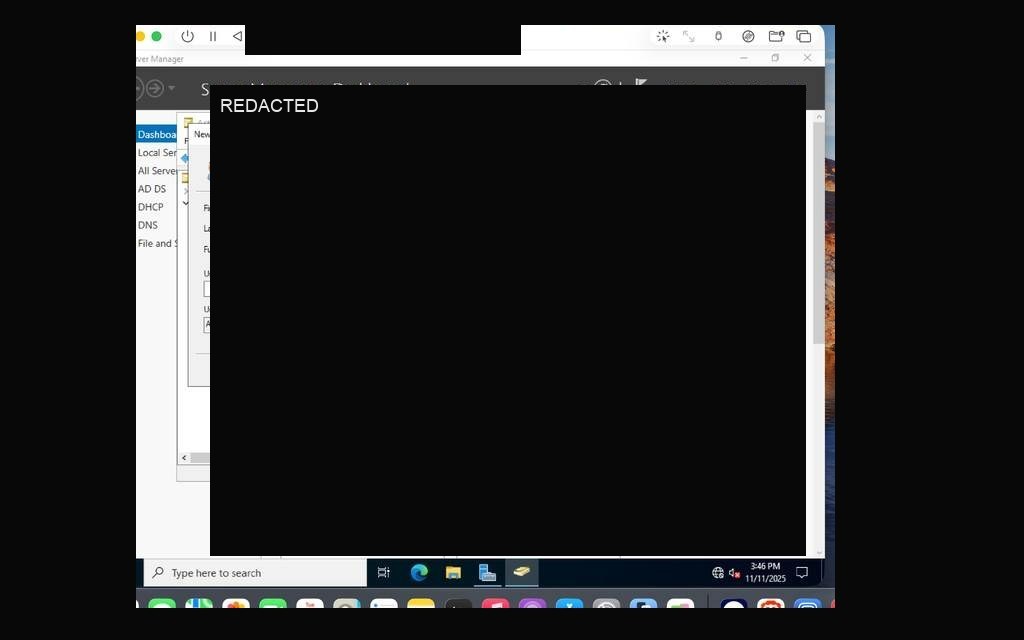Open the network status tray icon
This screenshot has height=640, width=1024.
[718, 573]
